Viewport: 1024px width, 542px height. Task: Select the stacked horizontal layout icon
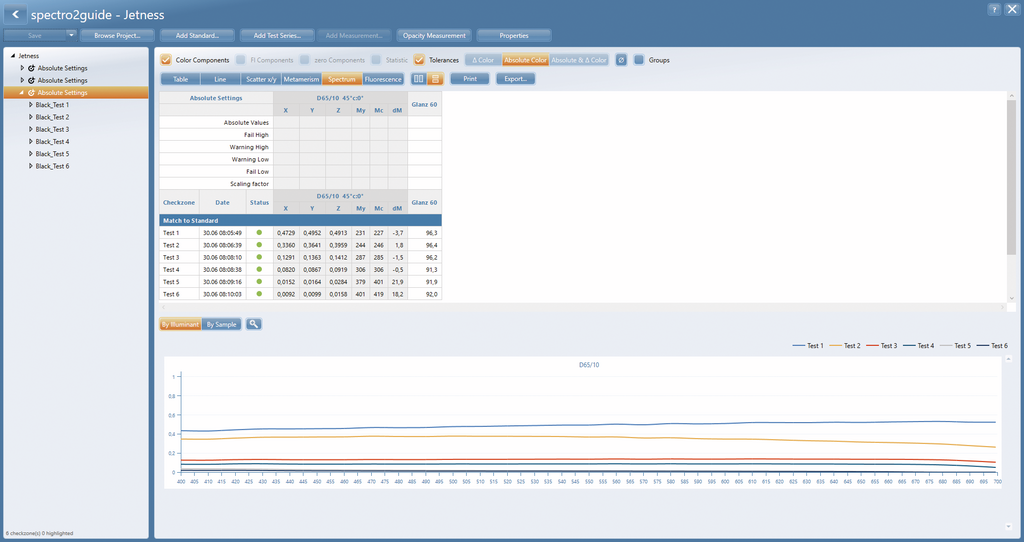tap(436, 79)
